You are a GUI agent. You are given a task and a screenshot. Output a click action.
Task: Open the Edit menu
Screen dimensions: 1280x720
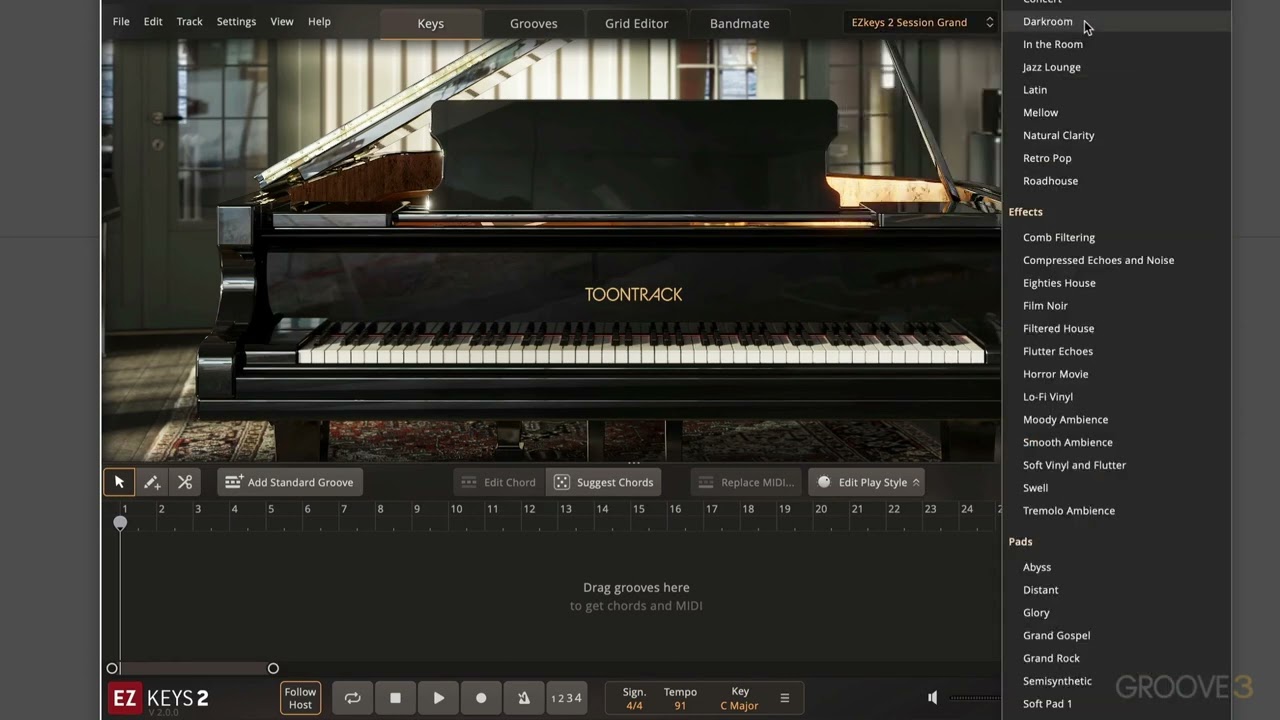(x=153, y=21)
